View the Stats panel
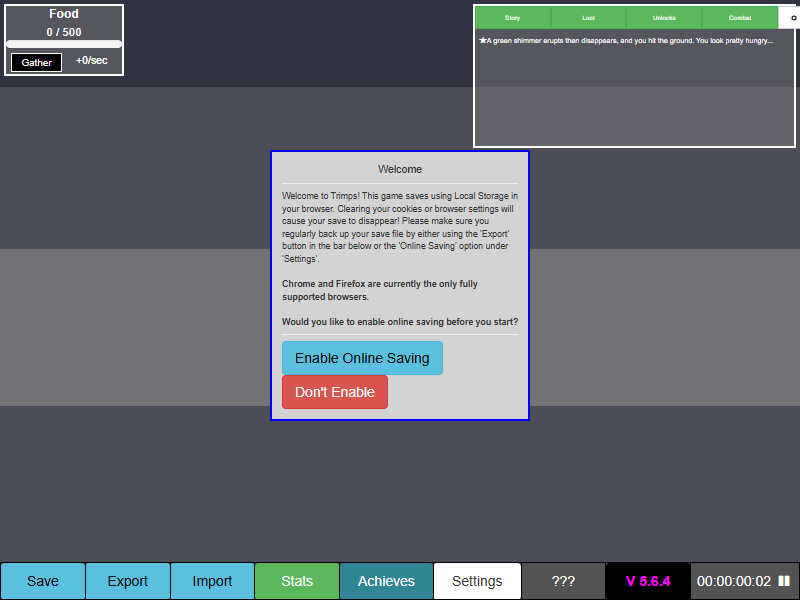 tap(297, 581)
